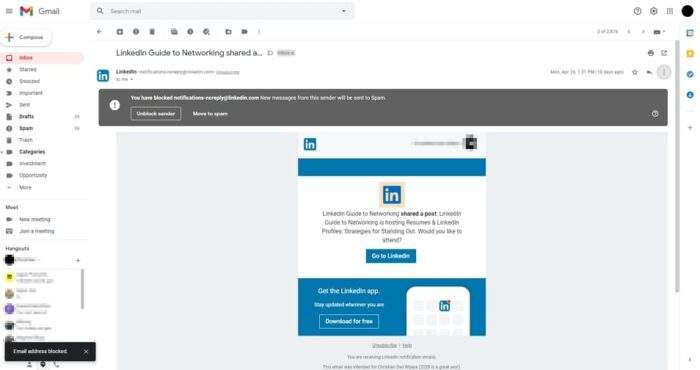Delete this email with trash icon
Viewport: 700px width, 370px height.
pyautogui.click(x=152, y=32)
